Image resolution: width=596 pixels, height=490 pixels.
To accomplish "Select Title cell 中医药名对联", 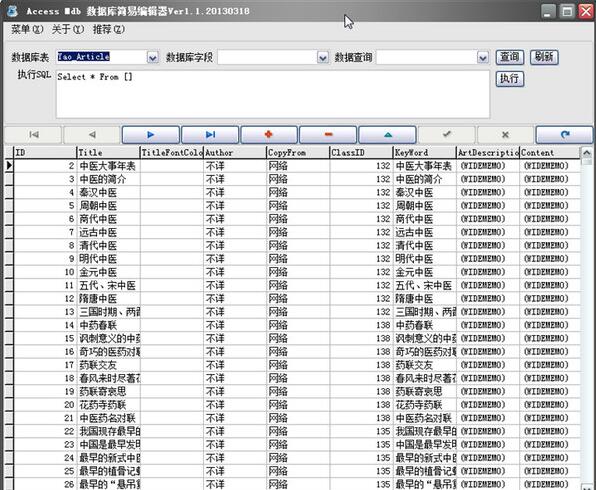I will point(108,418).
